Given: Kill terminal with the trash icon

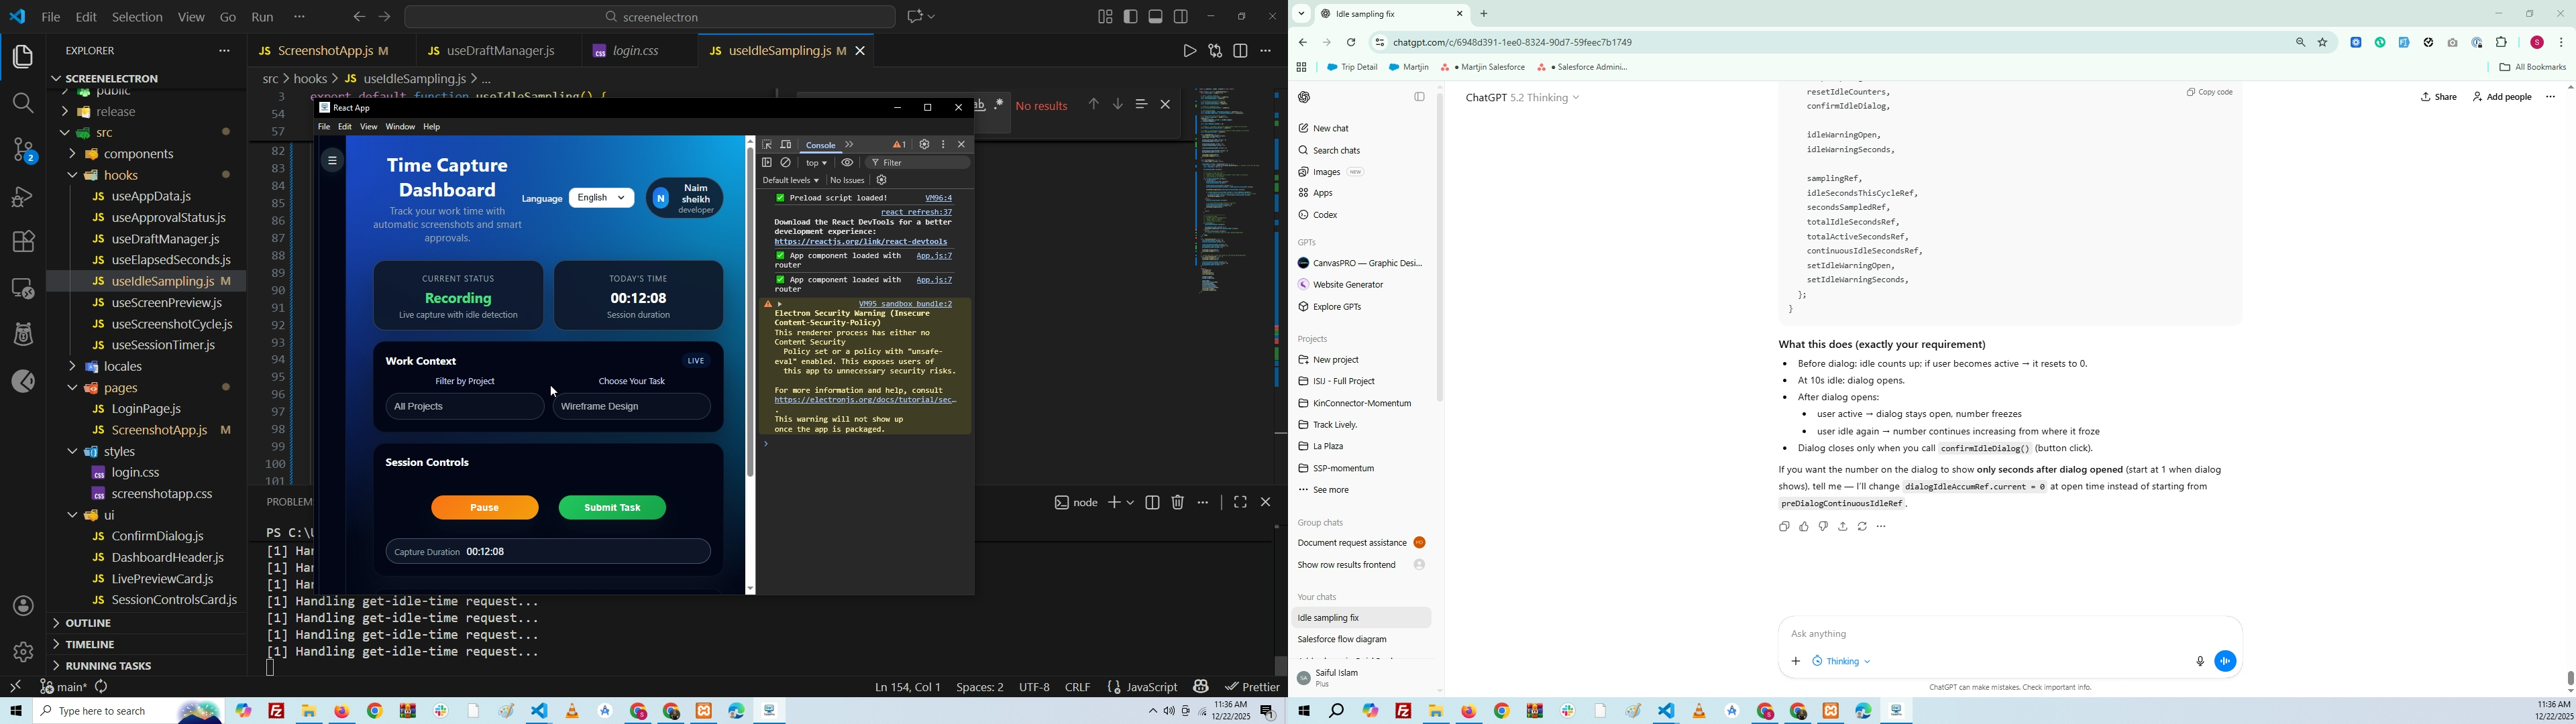Looking at the screenshot, I should 1178,503.
